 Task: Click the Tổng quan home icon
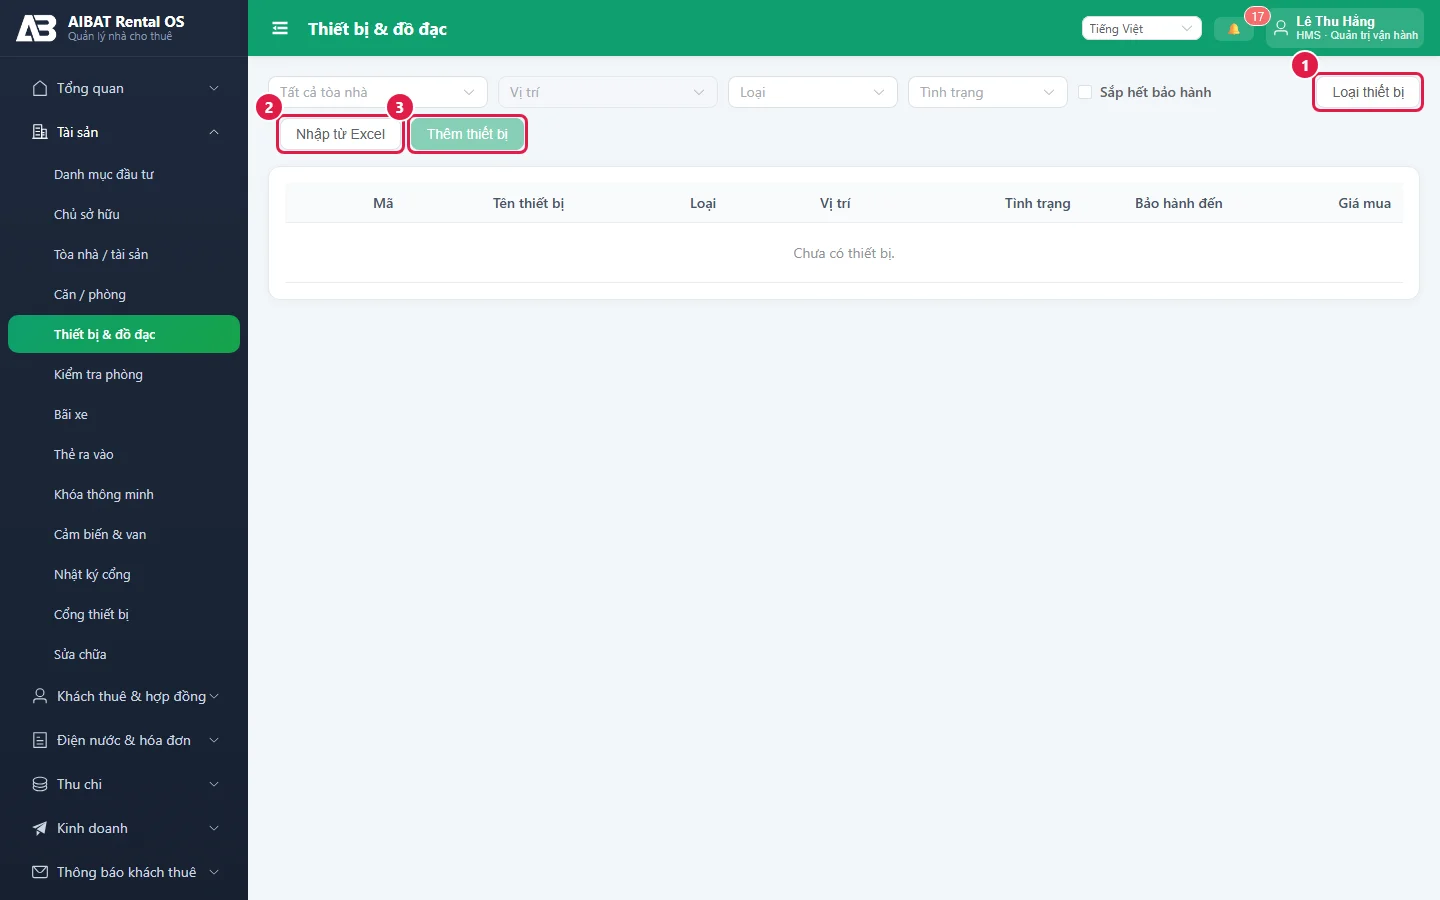coord(40,88)
